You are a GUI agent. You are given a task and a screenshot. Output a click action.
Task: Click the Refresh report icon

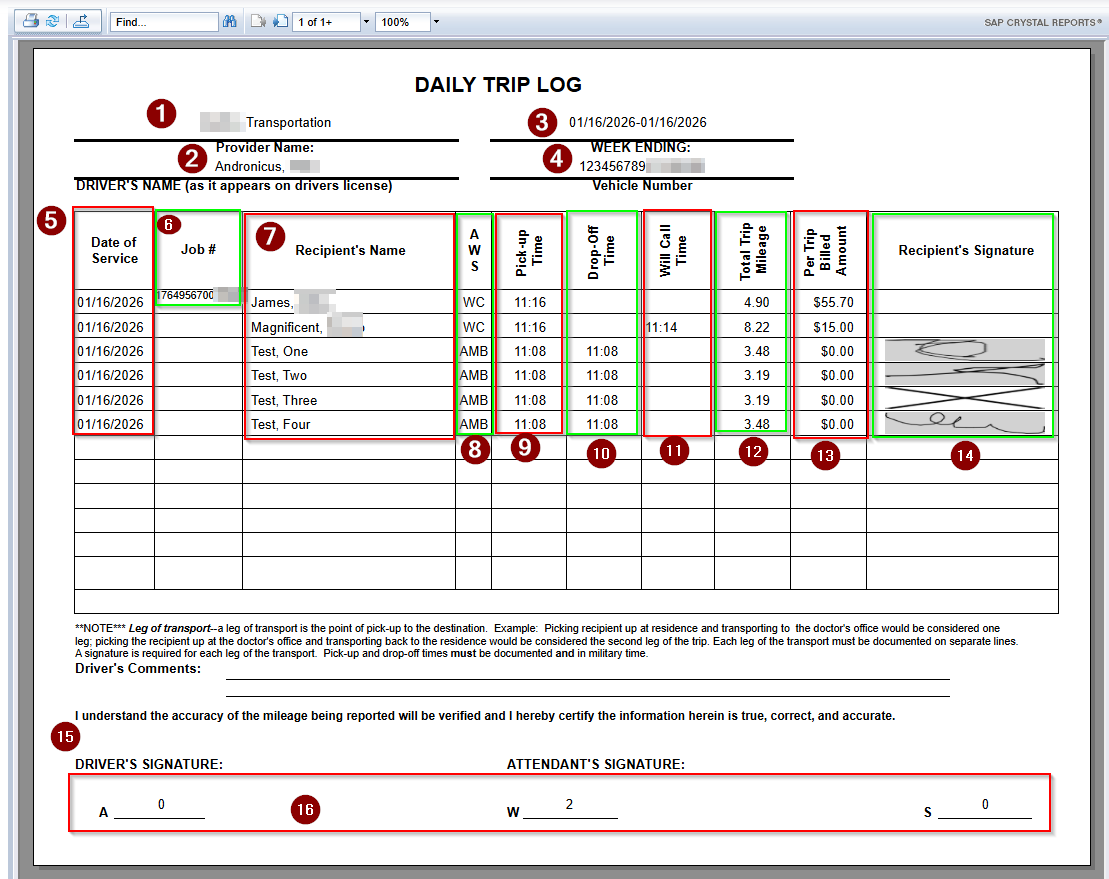tap(52, 21)
